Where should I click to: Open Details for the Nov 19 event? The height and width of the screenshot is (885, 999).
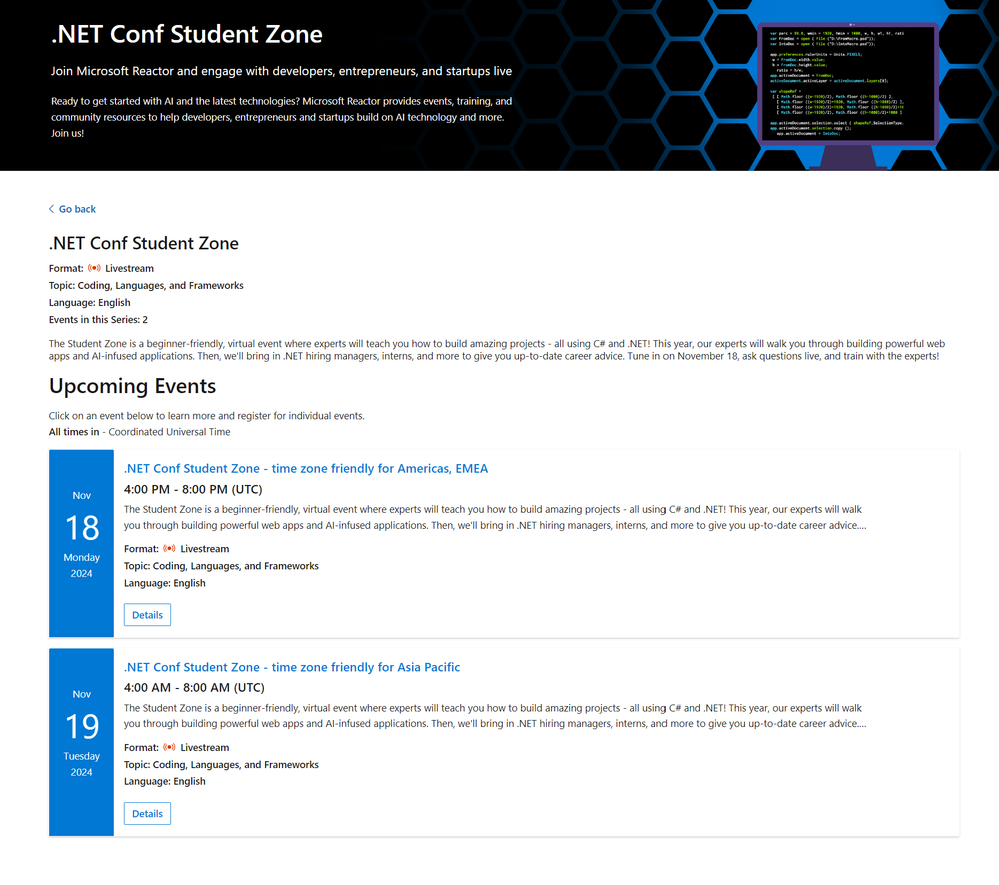tap(147, 814)
